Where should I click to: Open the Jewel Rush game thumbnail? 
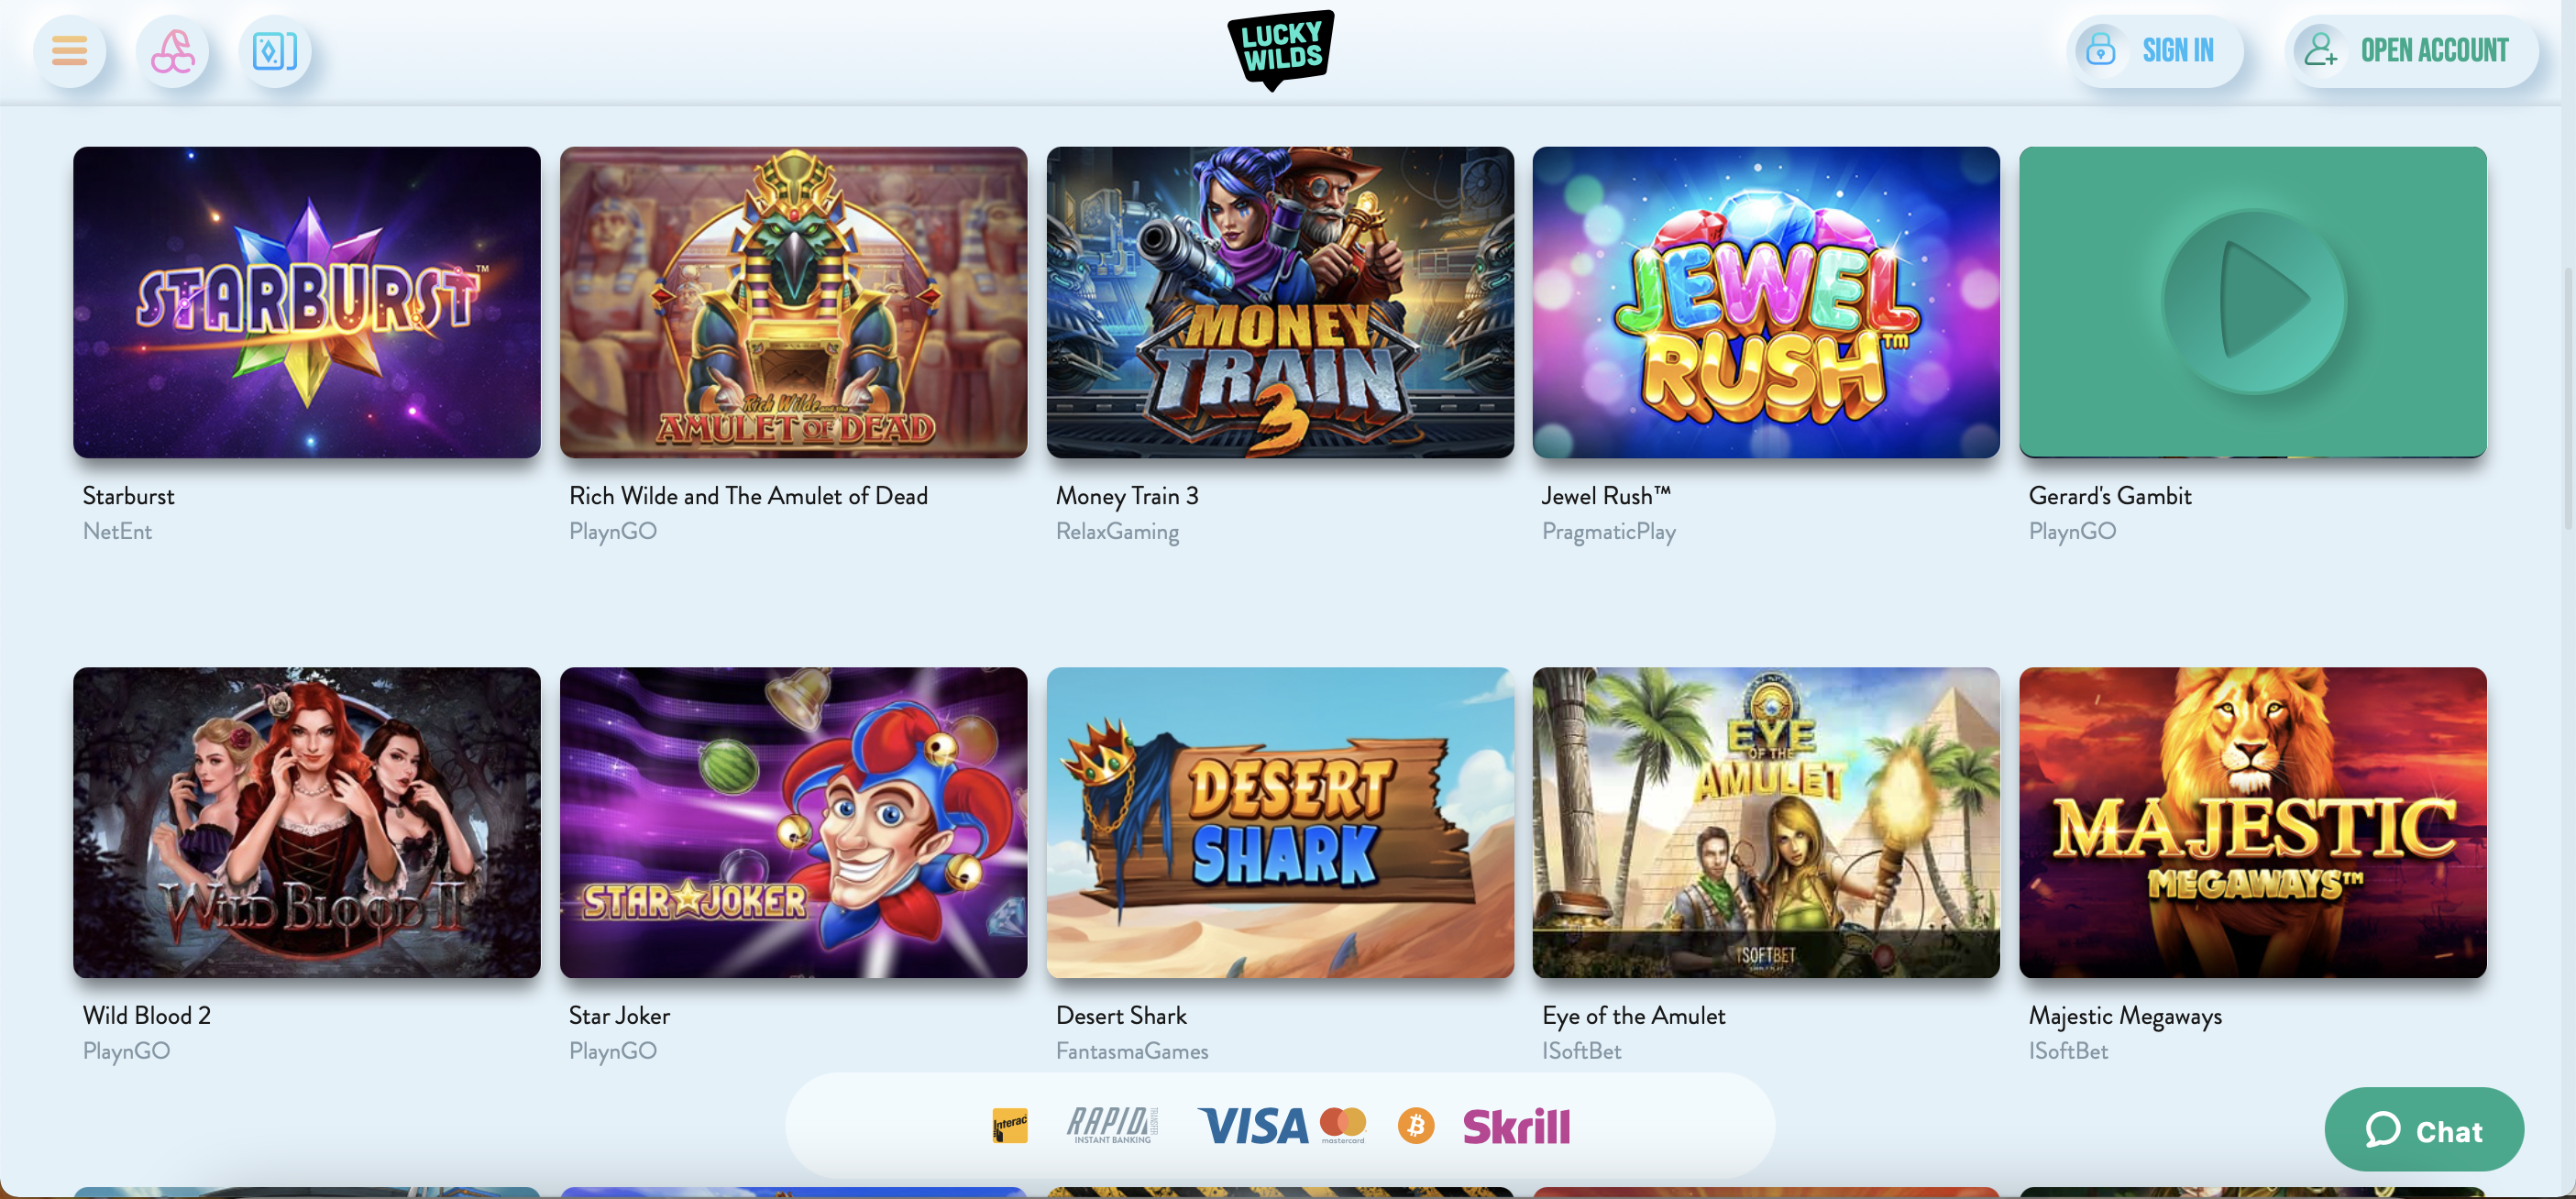[x=1766, y=302]
